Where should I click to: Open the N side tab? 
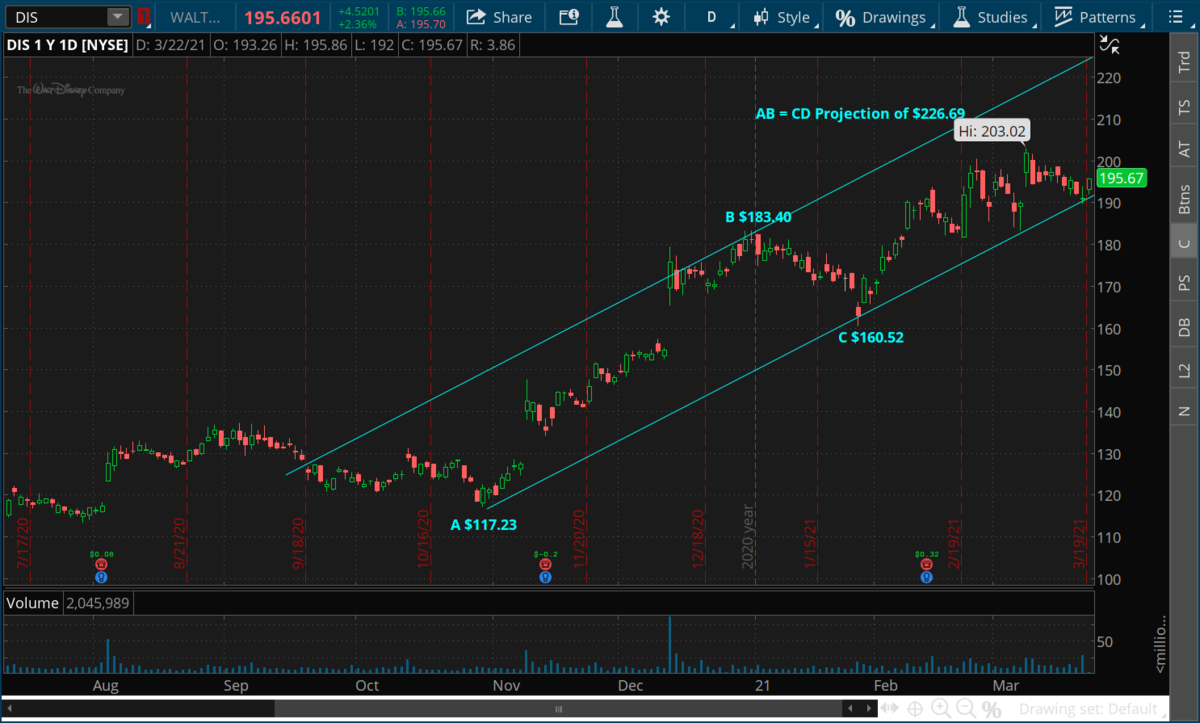[1184, 411]
